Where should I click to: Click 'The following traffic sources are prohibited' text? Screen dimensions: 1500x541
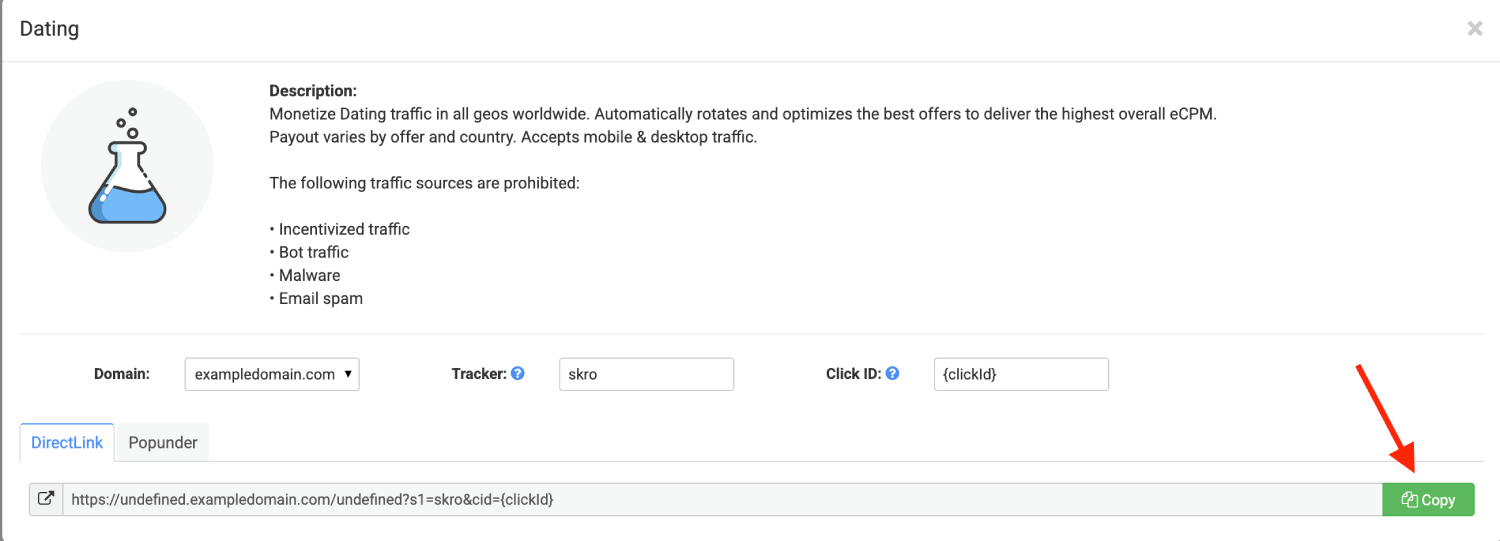[x=424, y=183]
